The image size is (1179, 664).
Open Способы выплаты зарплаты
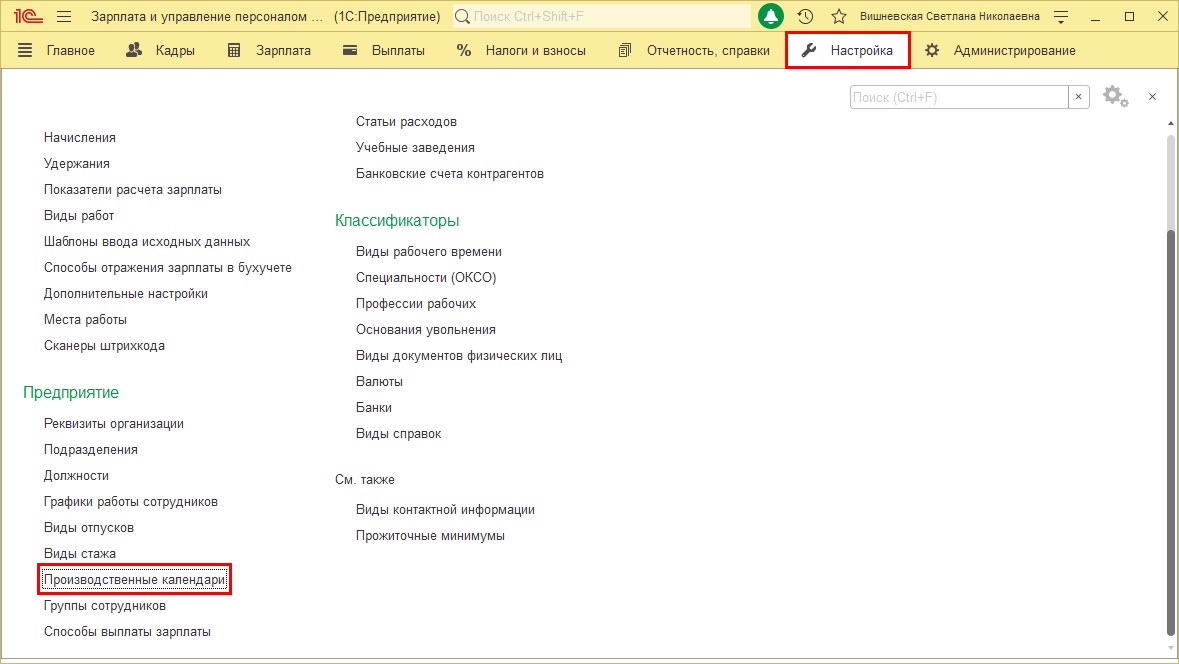[x=127, y=632]
